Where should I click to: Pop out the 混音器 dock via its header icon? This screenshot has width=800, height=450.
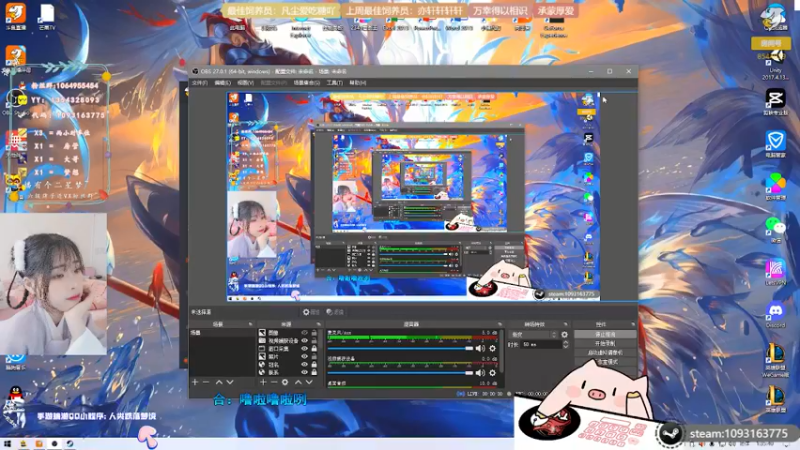(499, 324)
